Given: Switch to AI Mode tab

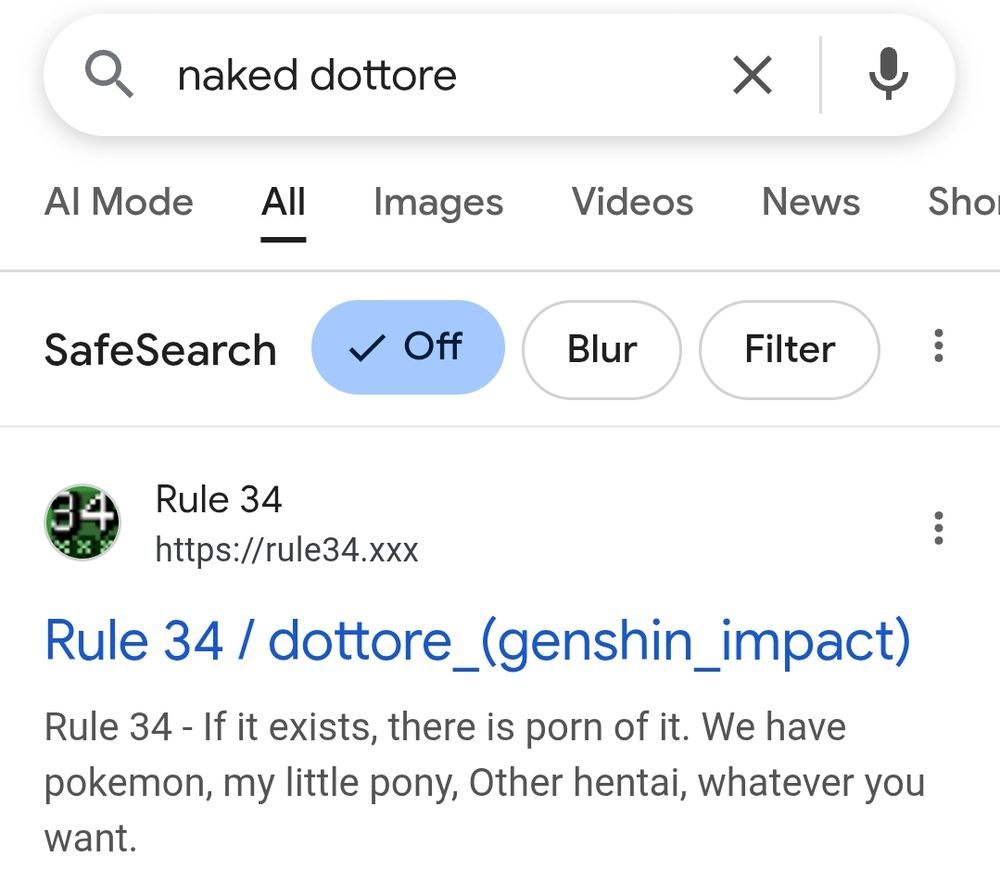Looking at the screenshot, I should point(119,202).
